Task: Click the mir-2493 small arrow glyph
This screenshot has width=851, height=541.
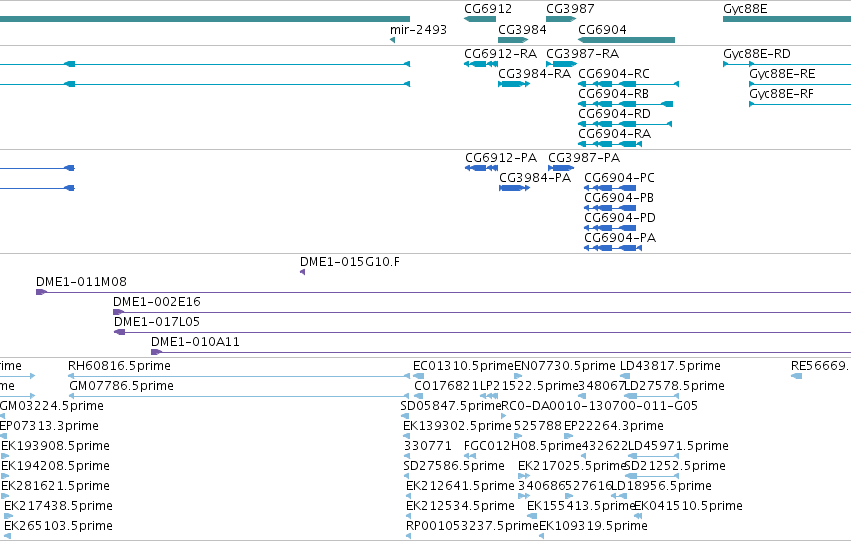Action: pyautogui.click(x=392, y=40)
